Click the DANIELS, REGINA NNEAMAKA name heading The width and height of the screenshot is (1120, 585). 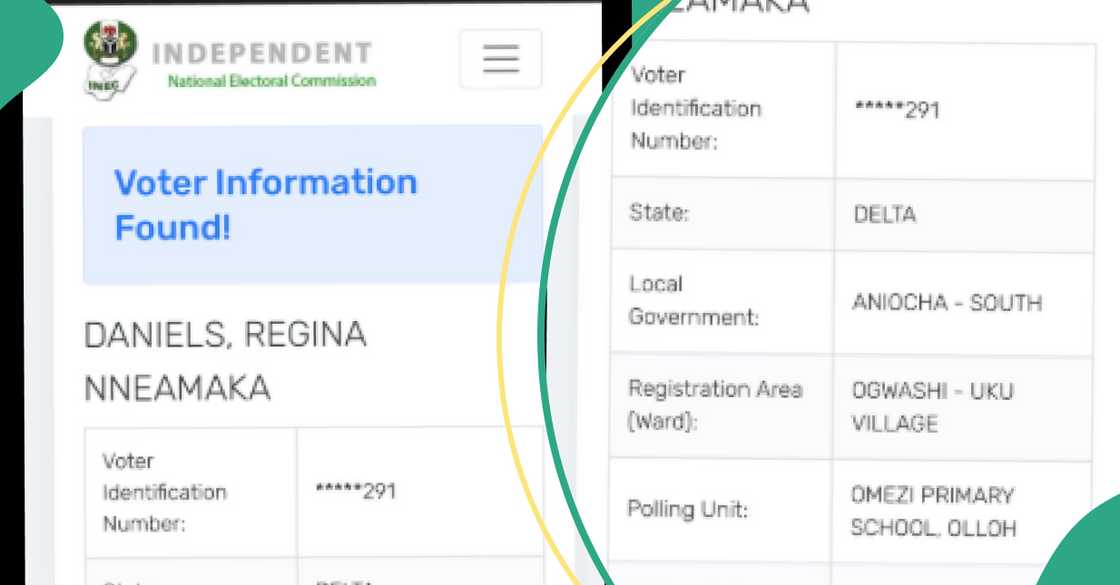(x=225, y=362)
